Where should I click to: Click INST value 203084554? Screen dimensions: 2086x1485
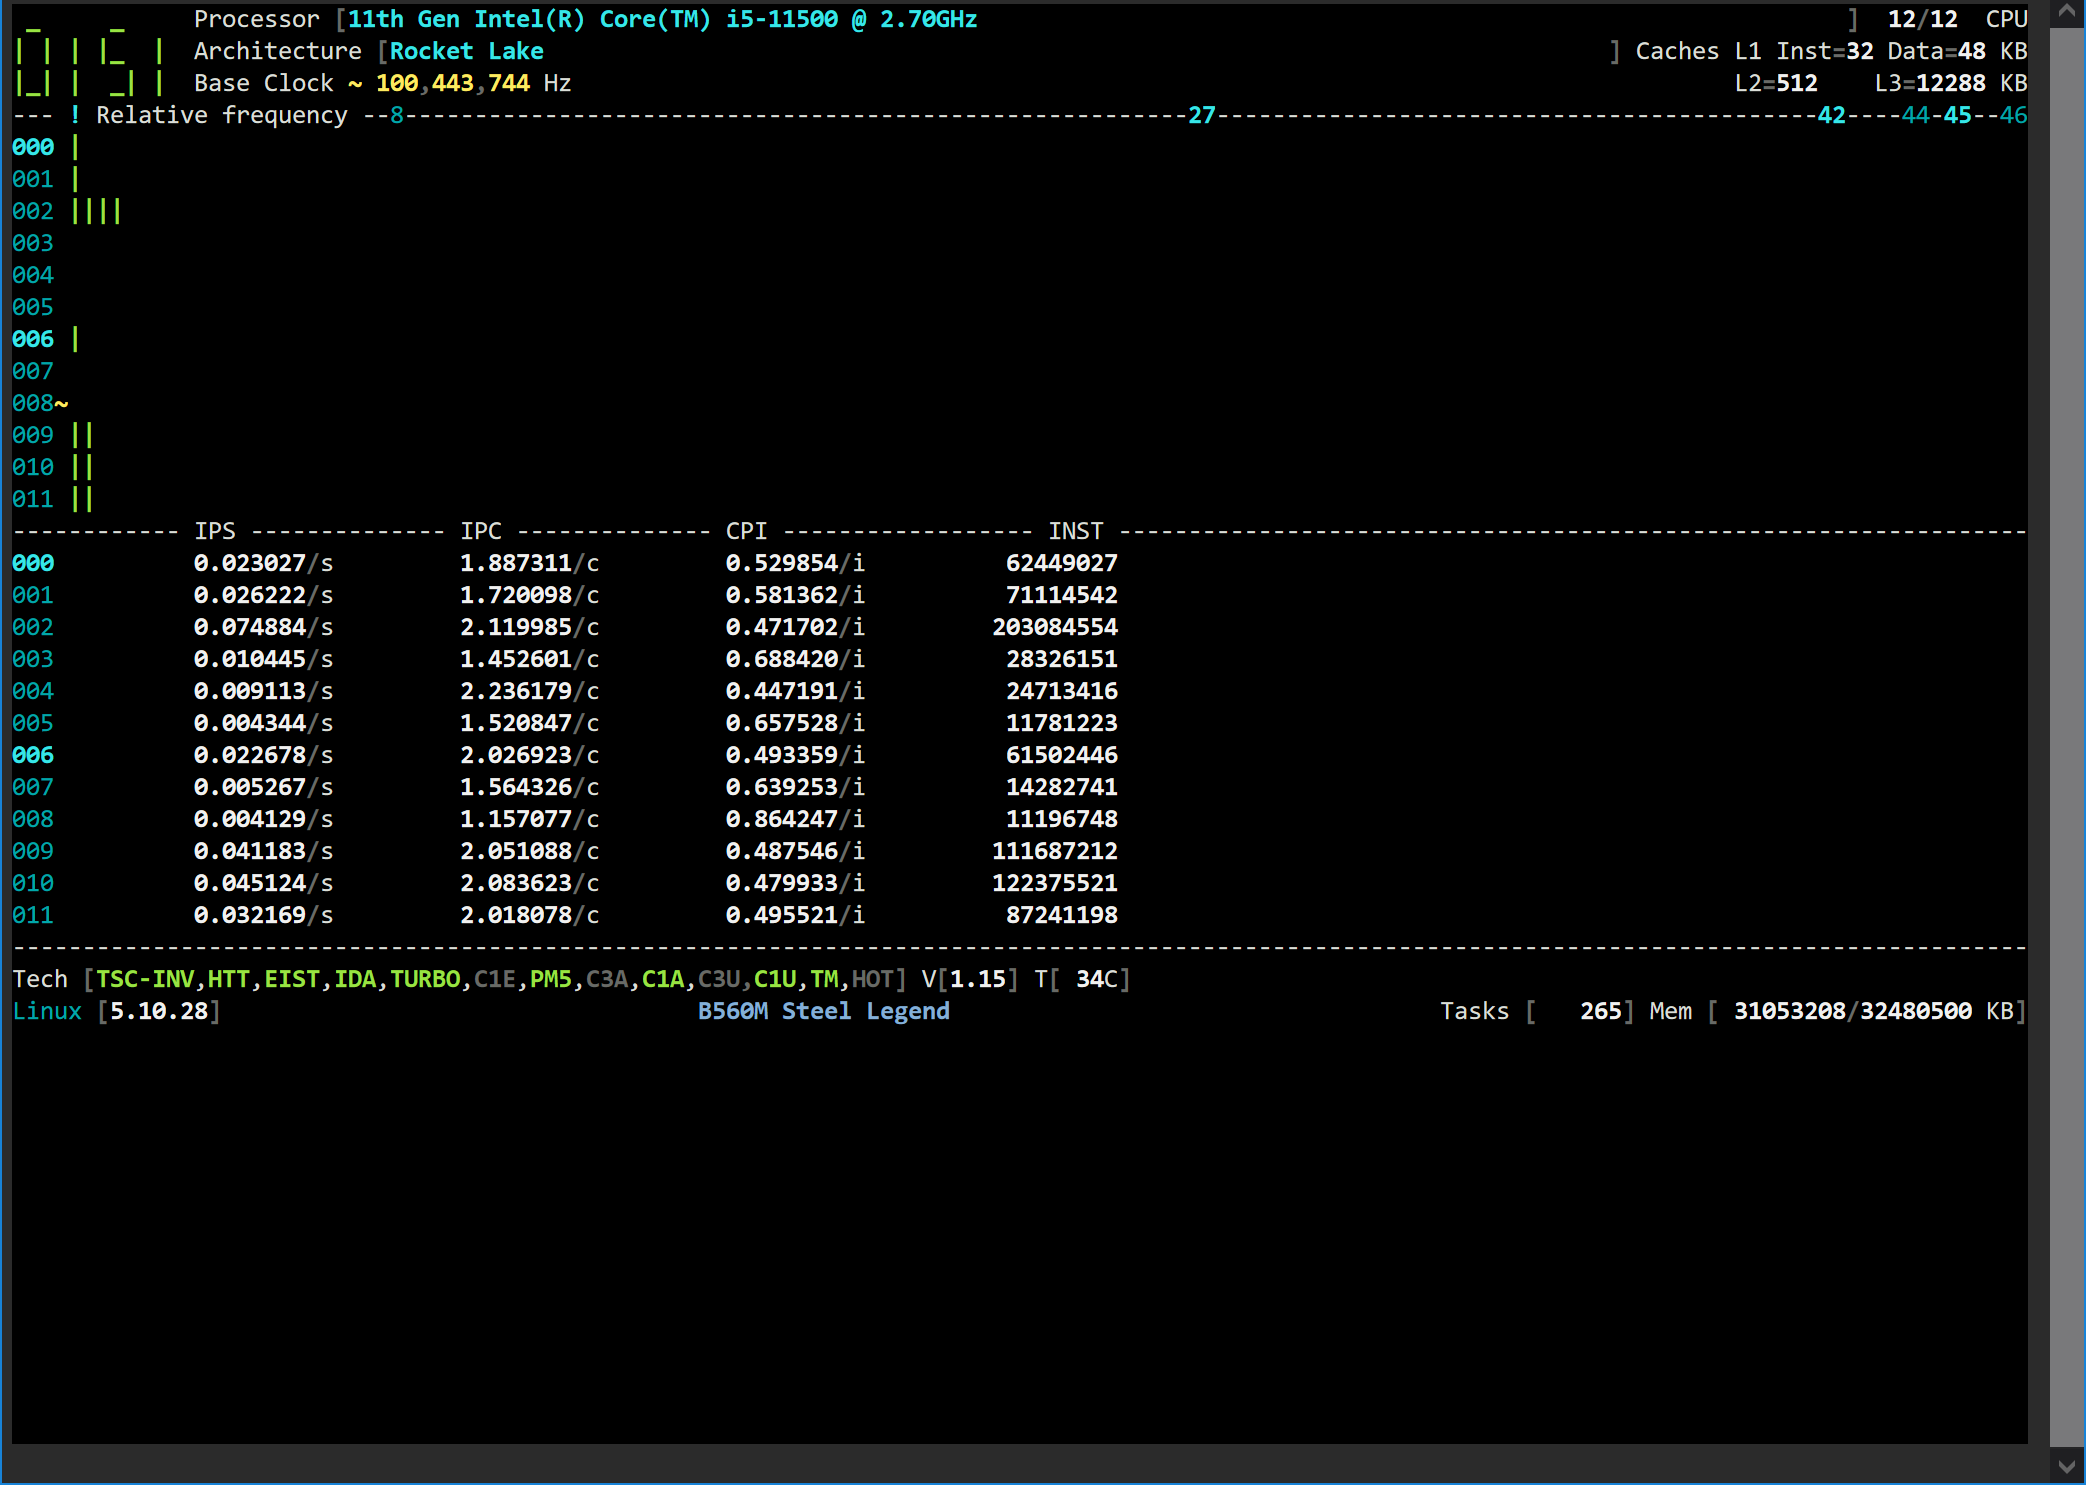point(1055,627)
